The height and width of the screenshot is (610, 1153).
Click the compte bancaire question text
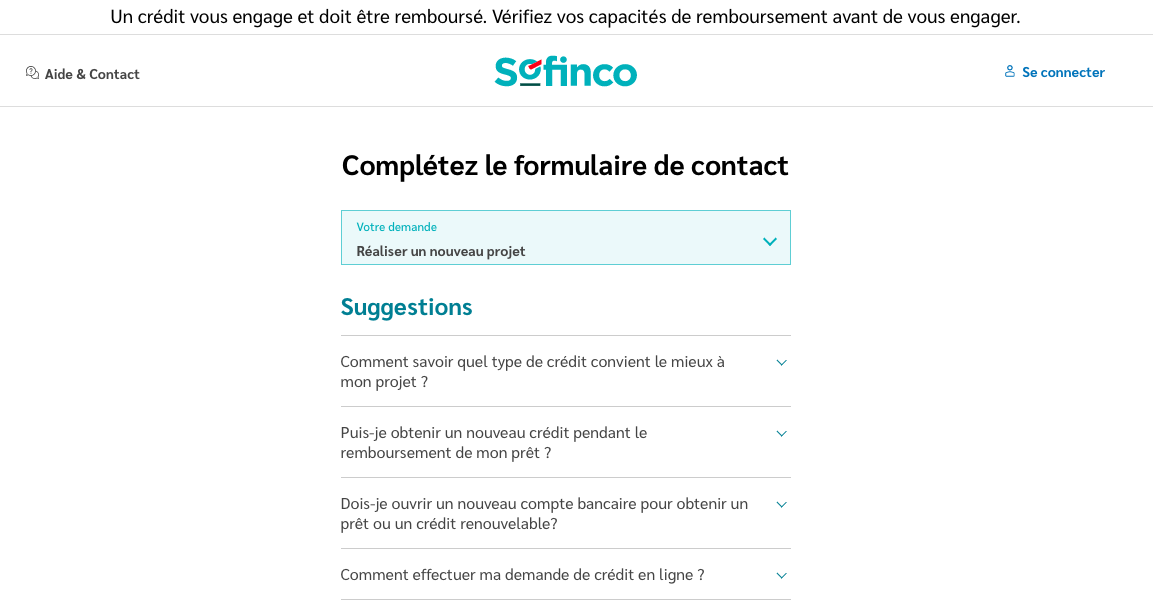tap(544, 513)
